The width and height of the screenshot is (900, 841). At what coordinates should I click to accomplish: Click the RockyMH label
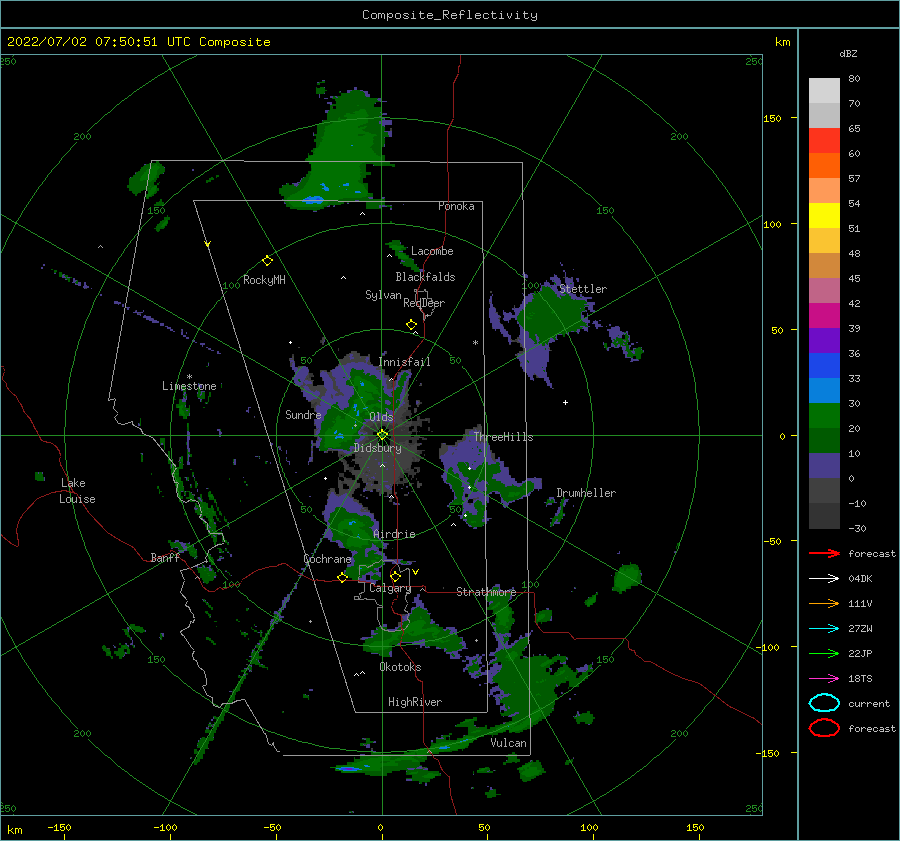click(264, 280)
